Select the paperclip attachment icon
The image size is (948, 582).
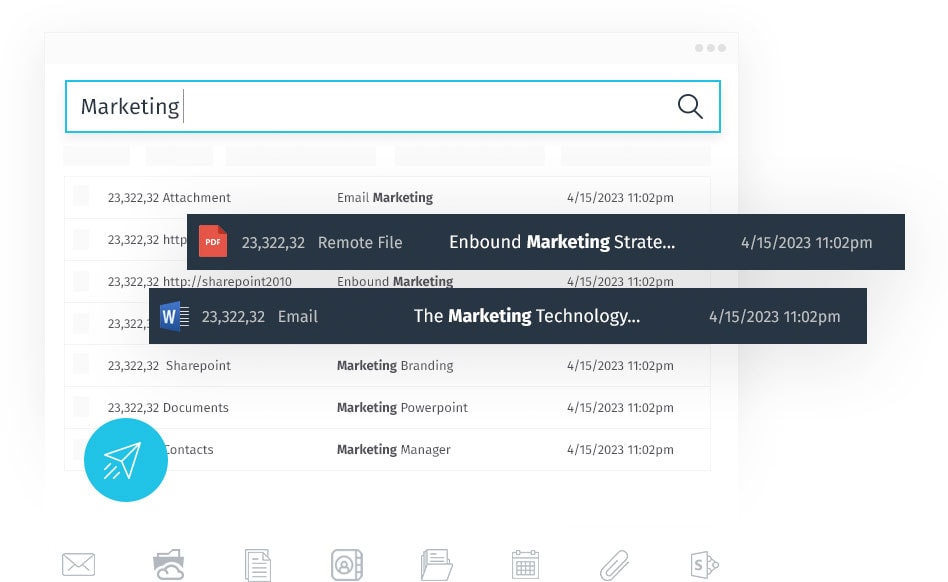coord(614,565)
